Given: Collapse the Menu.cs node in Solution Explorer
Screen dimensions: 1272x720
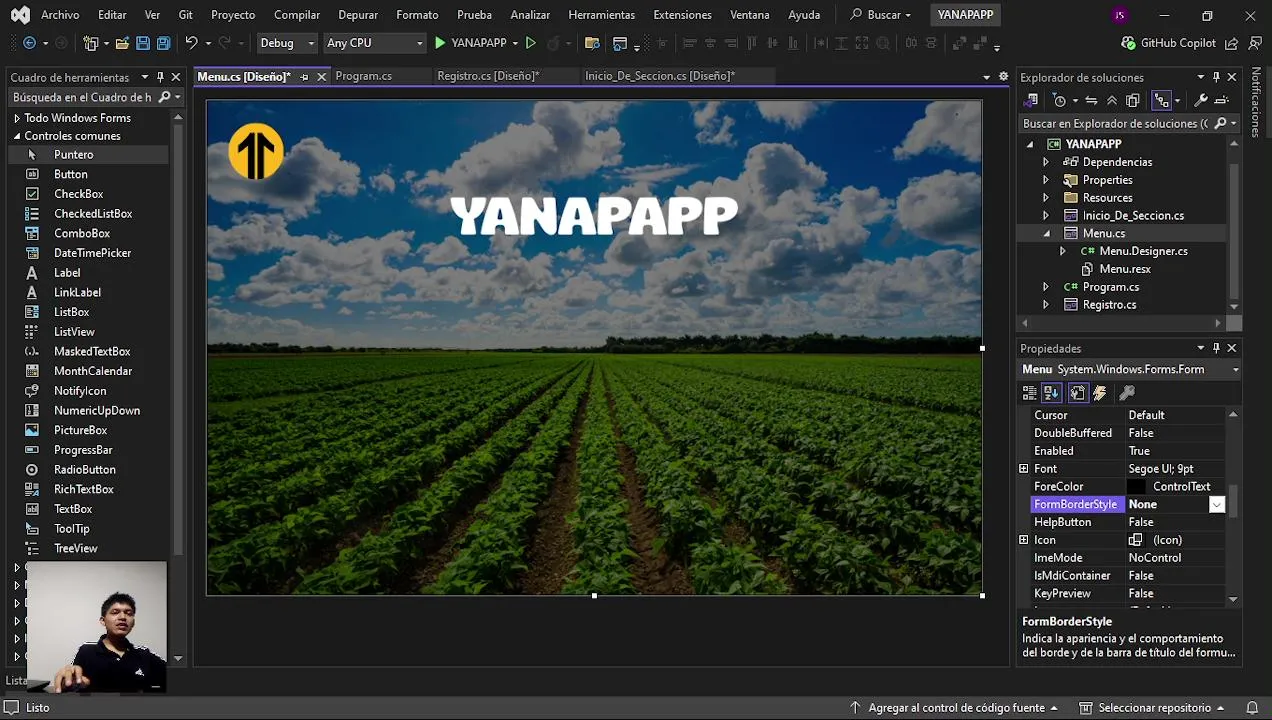Looking at the screenshot, I should [x=1046, y=234].
